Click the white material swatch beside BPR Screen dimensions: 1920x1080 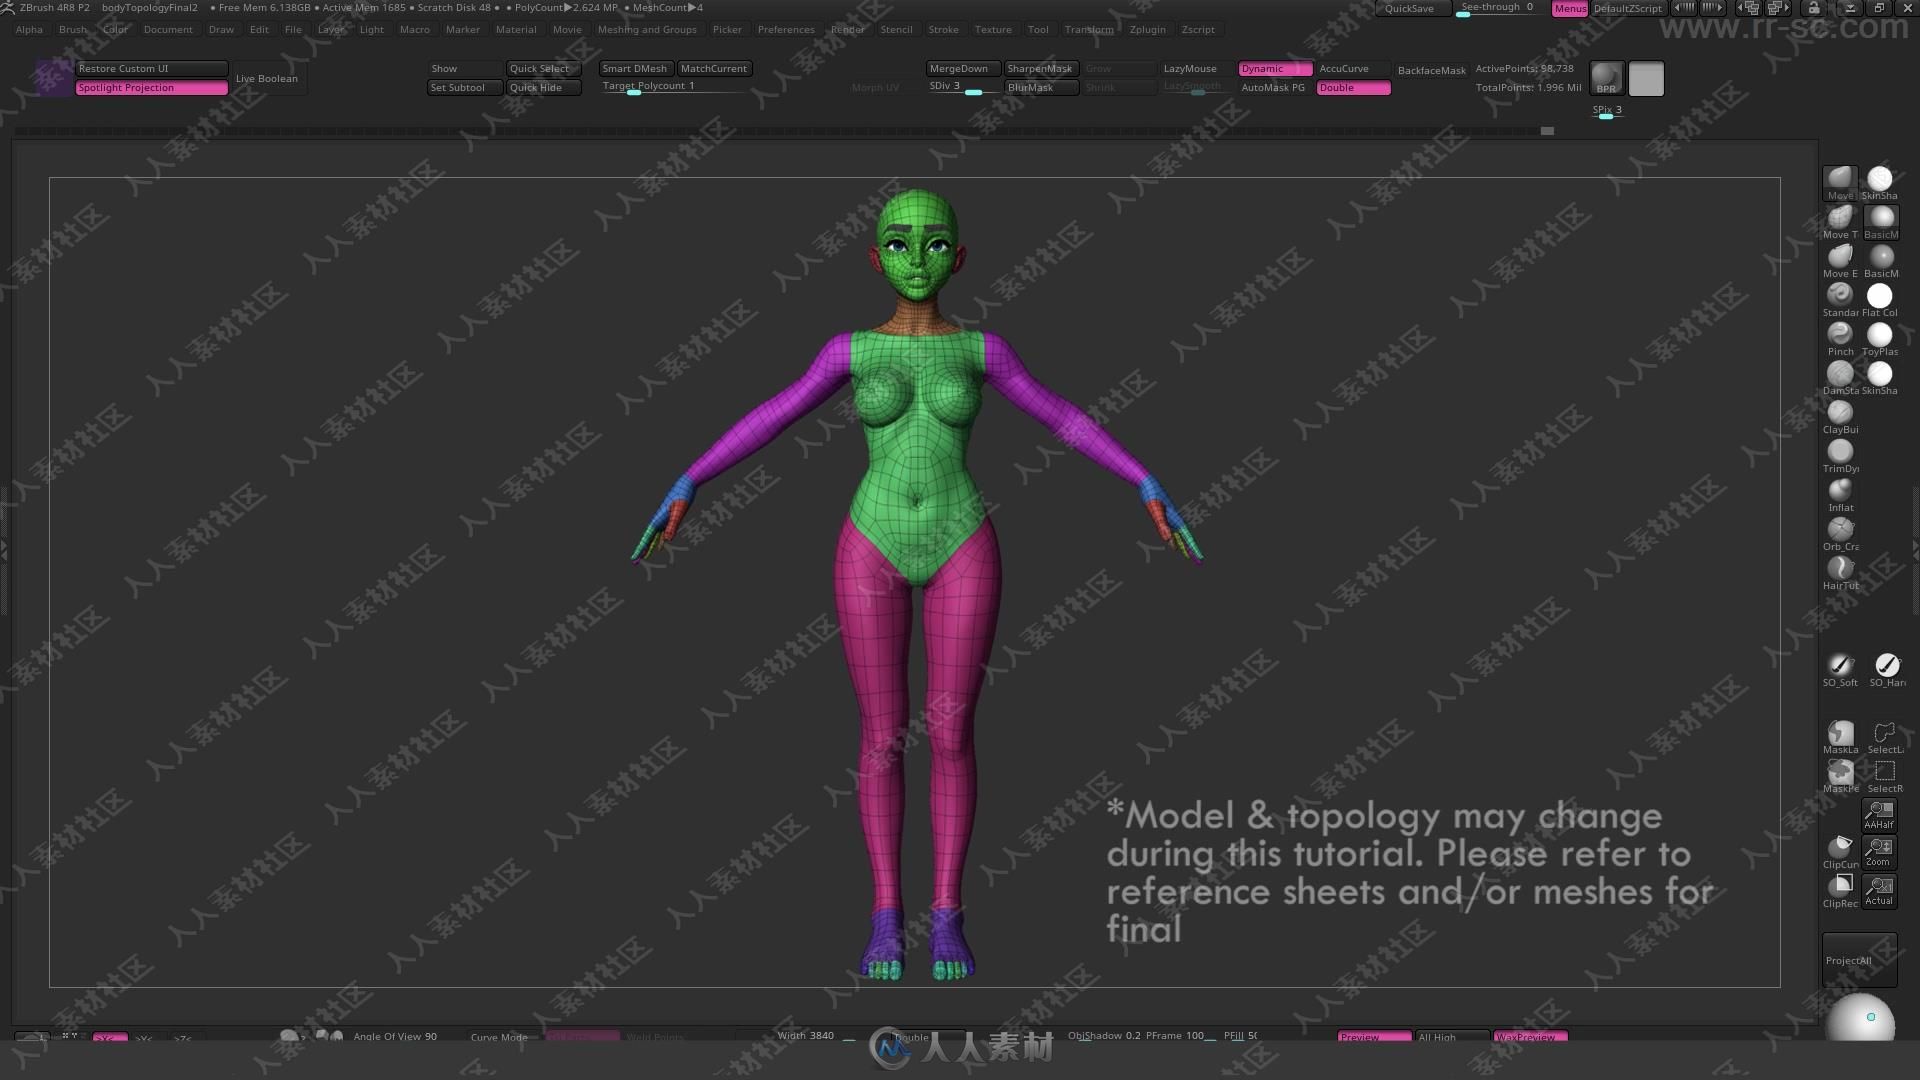point(1646,78)
